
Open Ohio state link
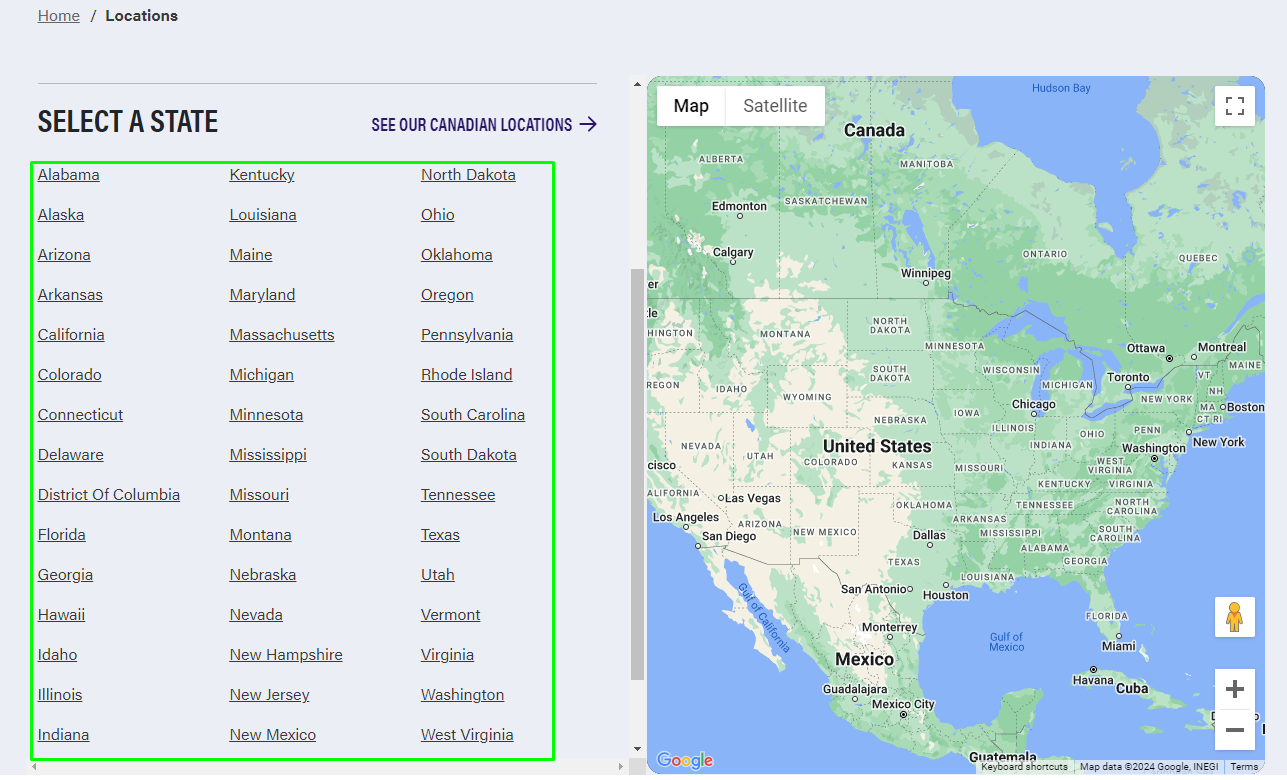[x=438, y=215]
